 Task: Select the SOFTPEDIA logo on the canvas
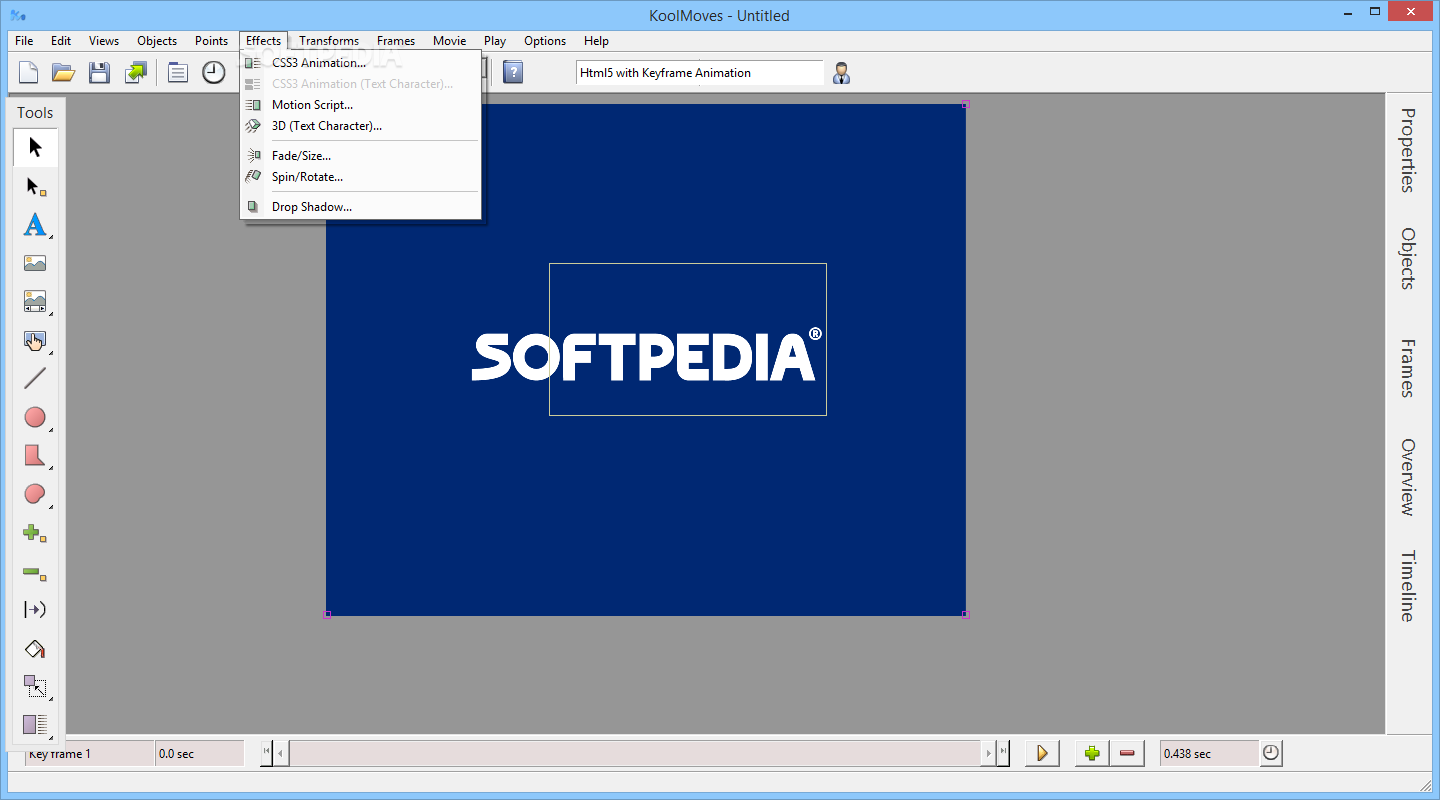[x=646, y=355]
